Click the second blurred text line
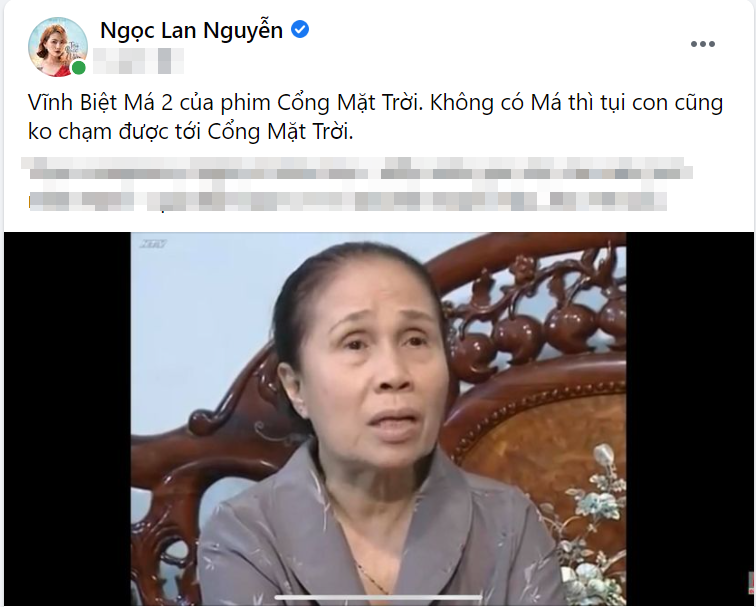This screenshot has height=607, width=756. click(347, 202)
